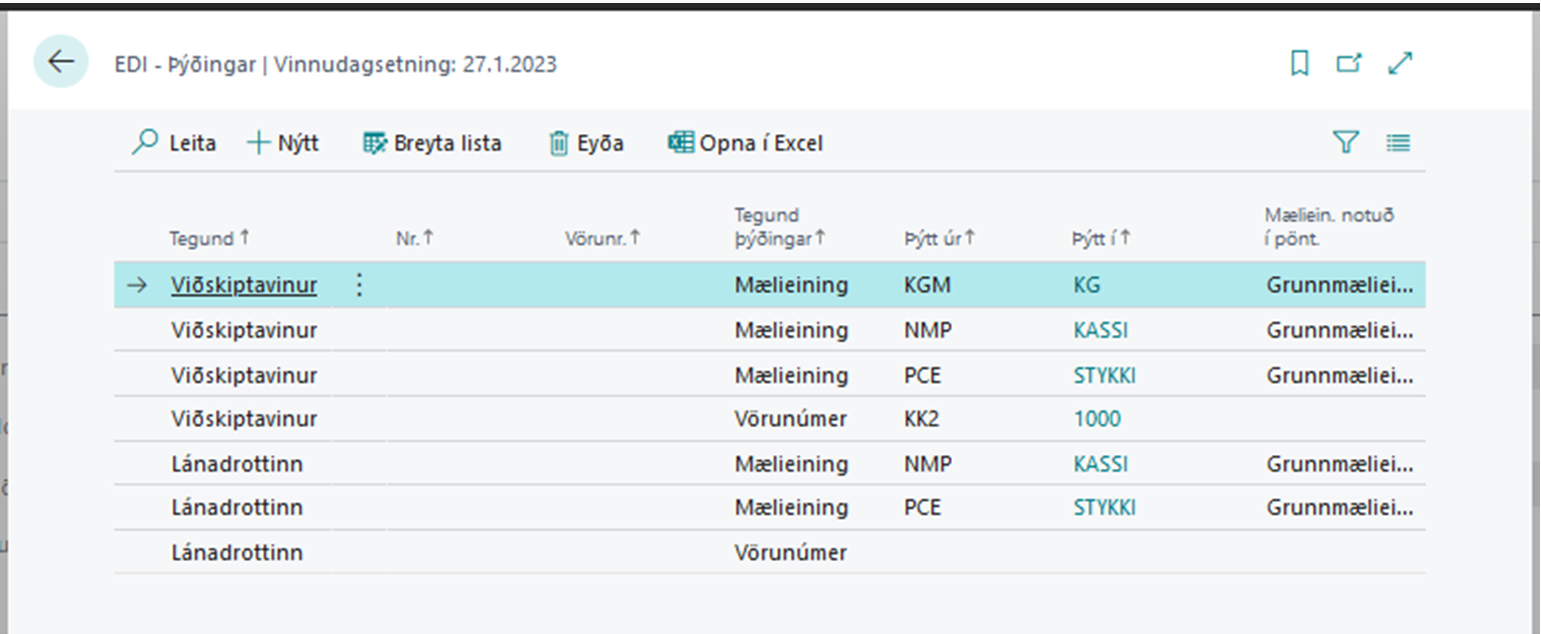This screenshot has width=1541, height=634.
Task: Click Eyða to delete the row
Action: (586, 143)
